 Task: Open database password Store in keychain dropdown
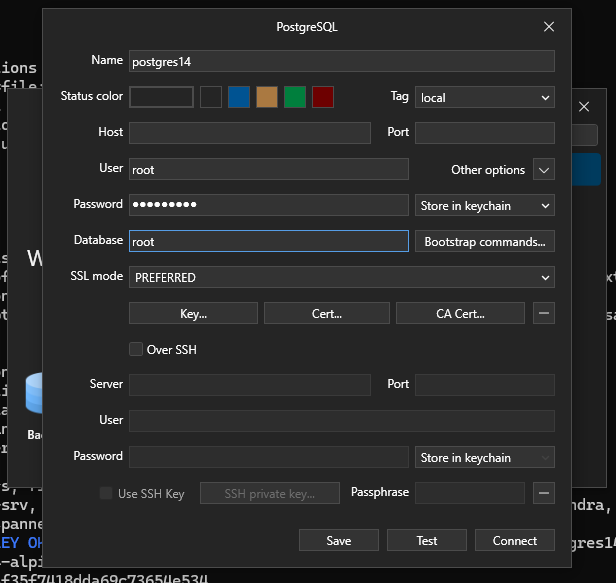[485, 205]
